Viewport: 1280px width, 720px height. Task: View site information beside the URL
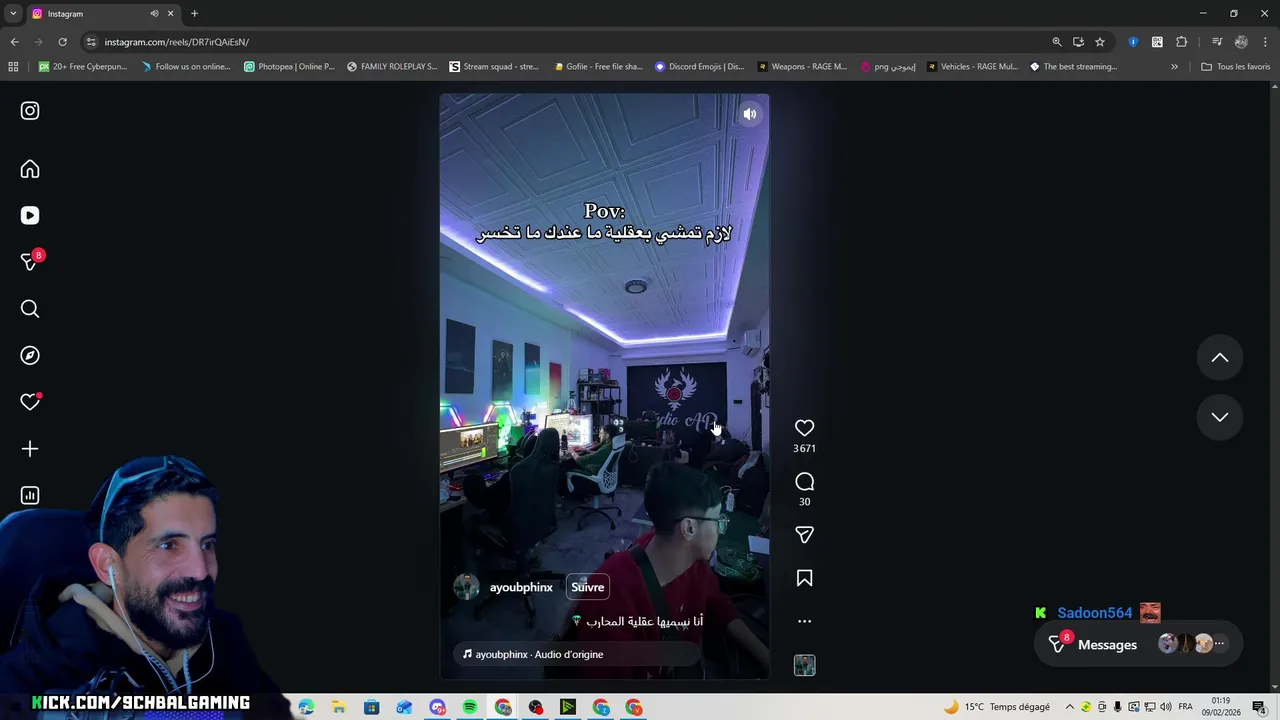point(91,42)
